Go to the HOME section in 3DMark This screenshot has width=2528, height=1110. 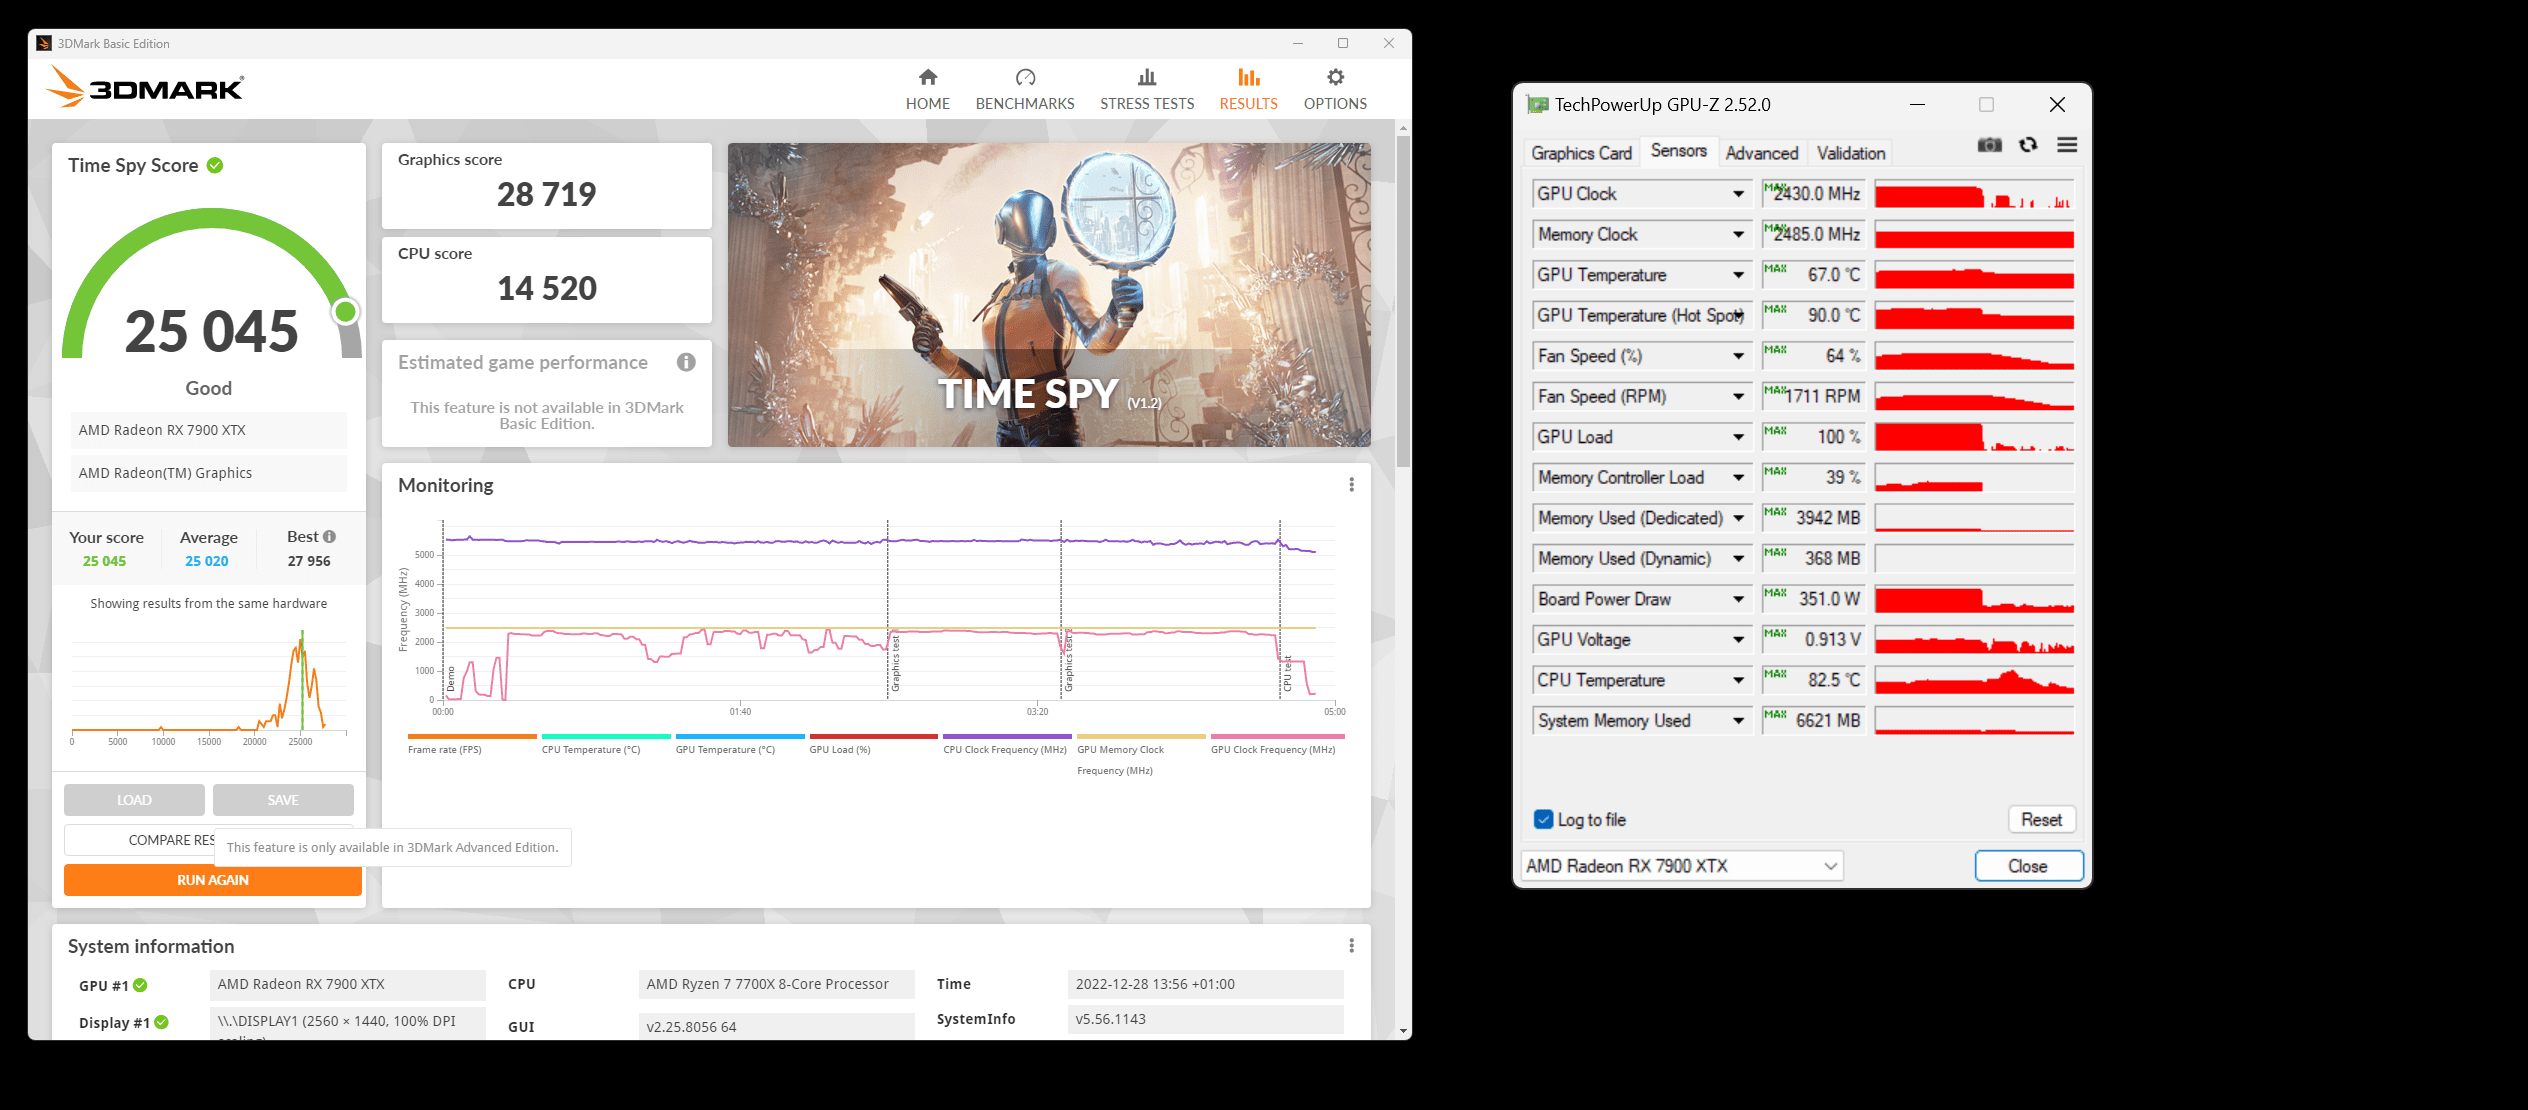927,89
